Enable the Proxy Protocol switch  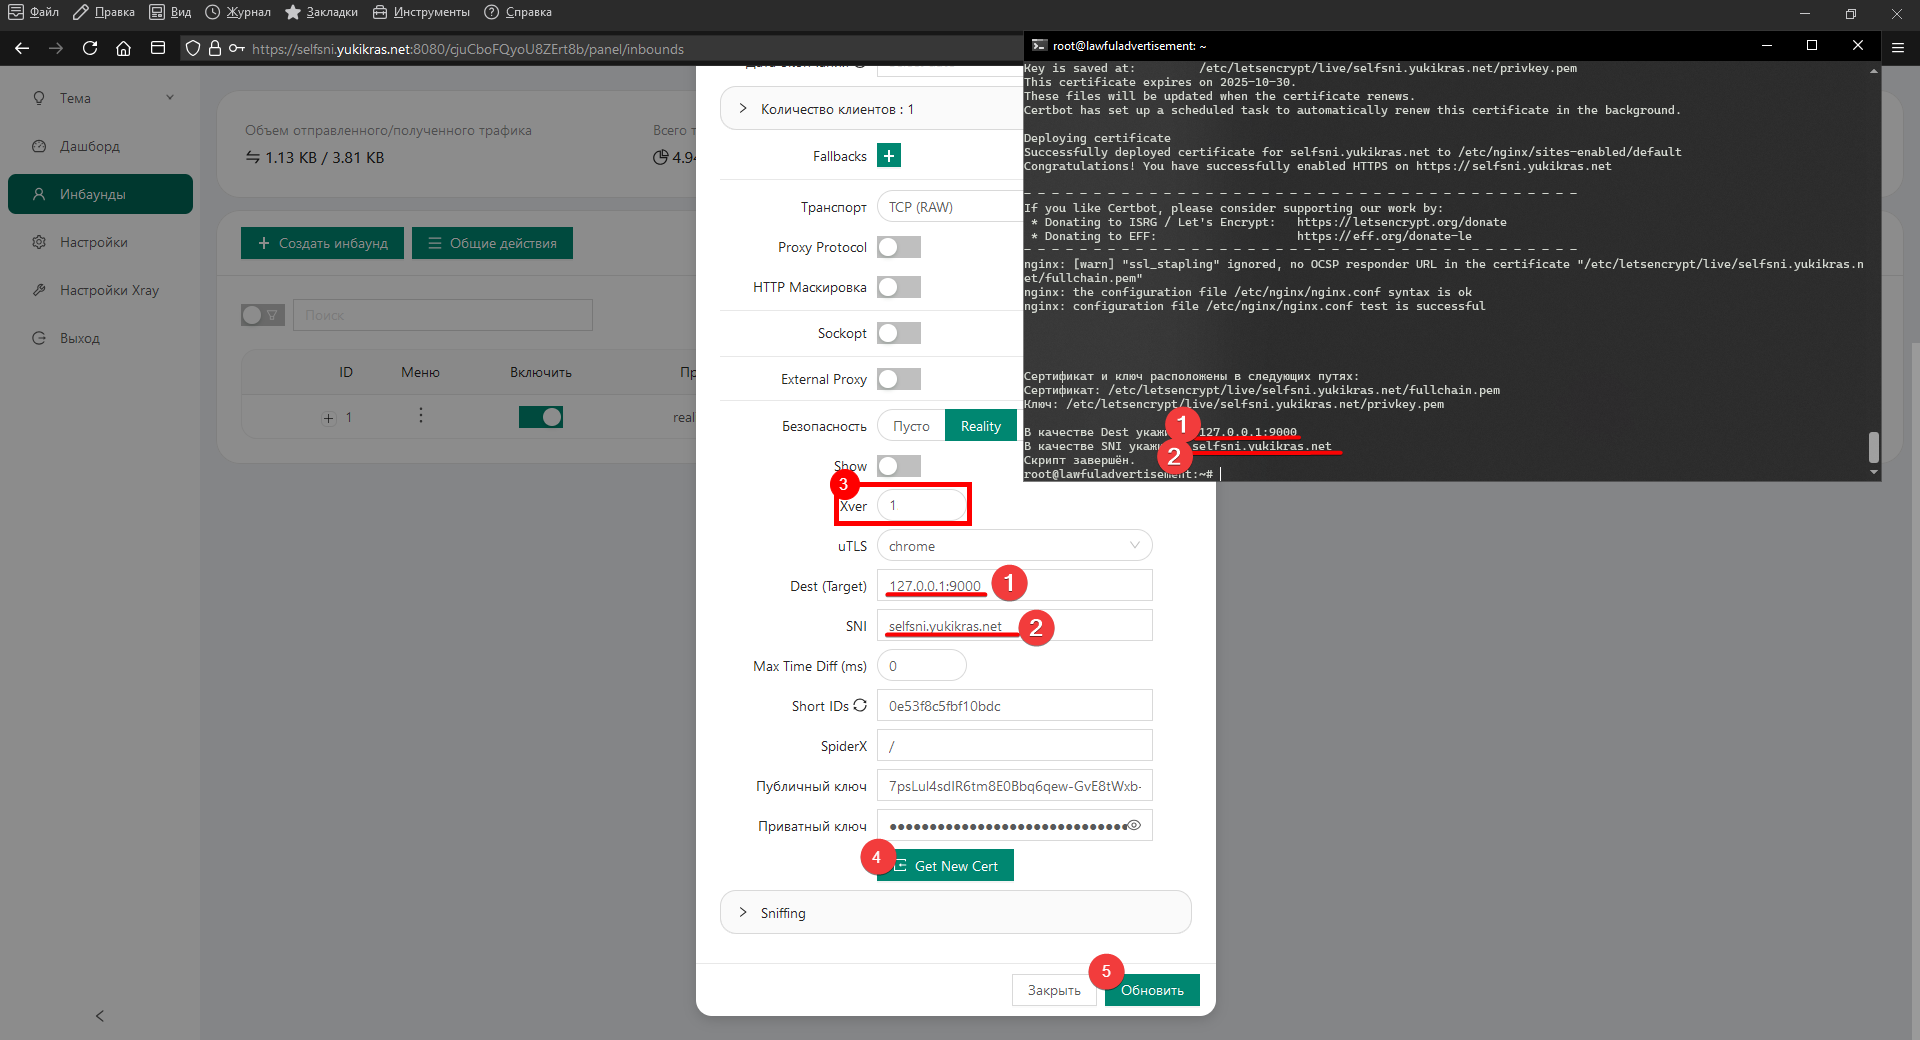click(898, 247)
